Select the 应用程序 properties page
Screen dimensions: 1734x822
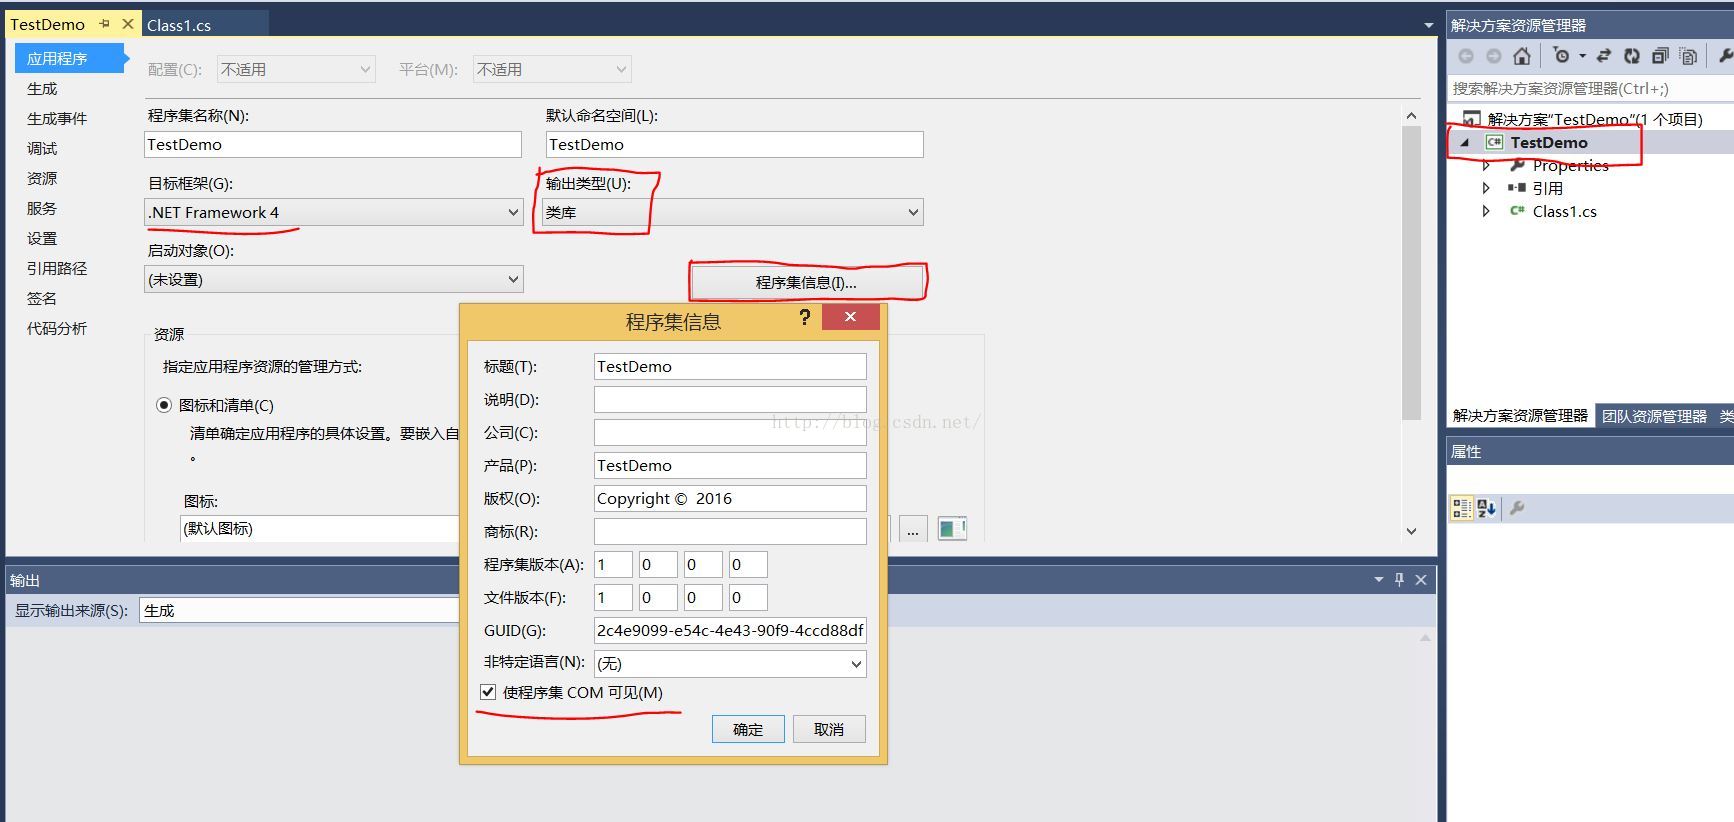pyautogui.click(x=69, y=59)
